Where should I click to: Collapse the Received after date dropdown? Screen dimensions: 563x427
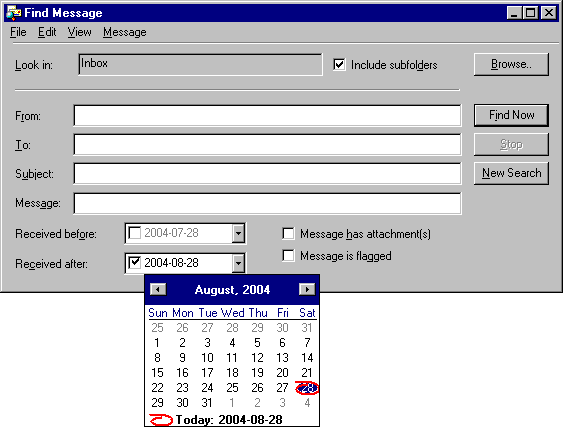pos(238,263)
